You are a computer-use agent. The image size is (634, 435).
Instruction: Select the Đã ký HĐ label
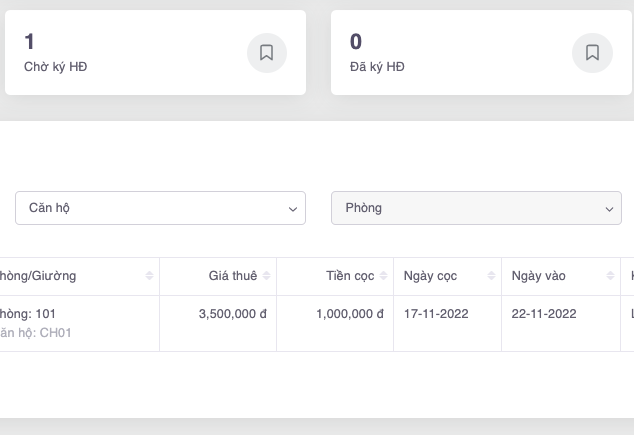click(377, 67)
